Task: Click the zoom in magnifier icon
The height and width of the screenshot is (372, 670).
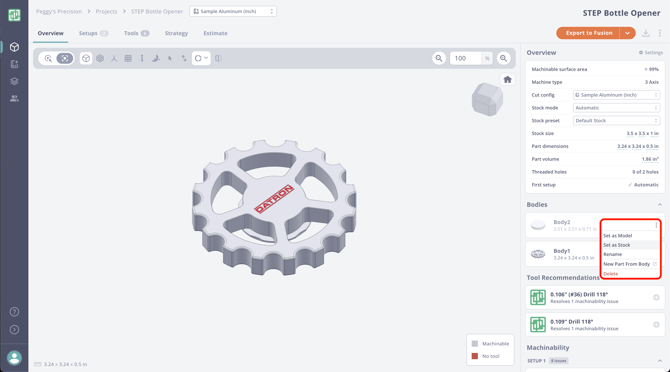Action: 504,59
